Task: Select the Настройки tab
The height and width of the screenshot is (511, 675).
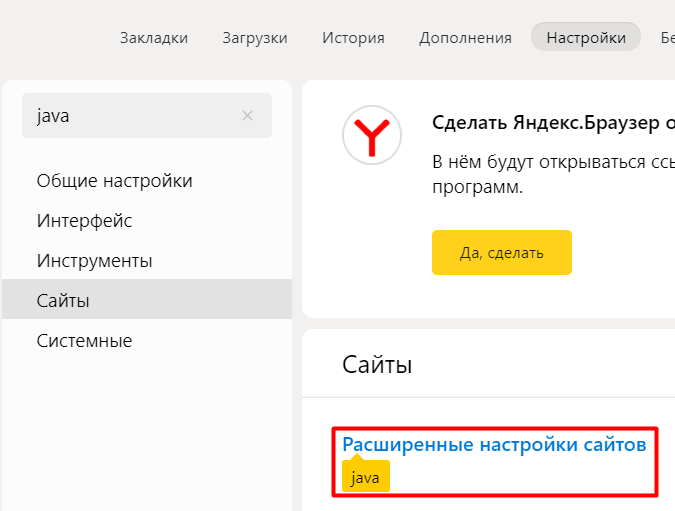Action: 586,37
